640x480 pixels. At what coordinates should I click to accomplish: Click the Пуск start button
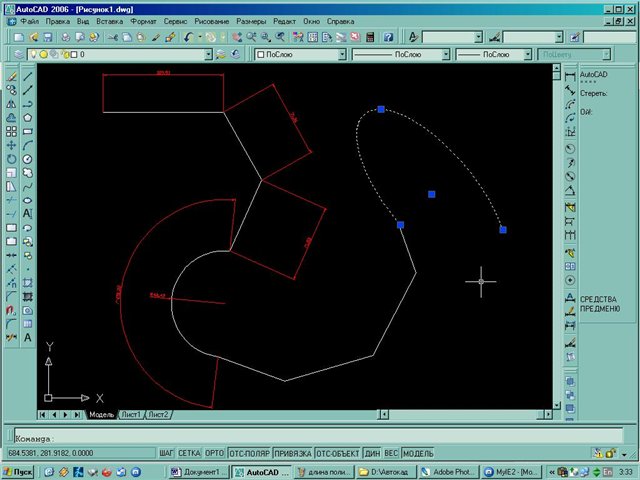click(x=19, y=471)
